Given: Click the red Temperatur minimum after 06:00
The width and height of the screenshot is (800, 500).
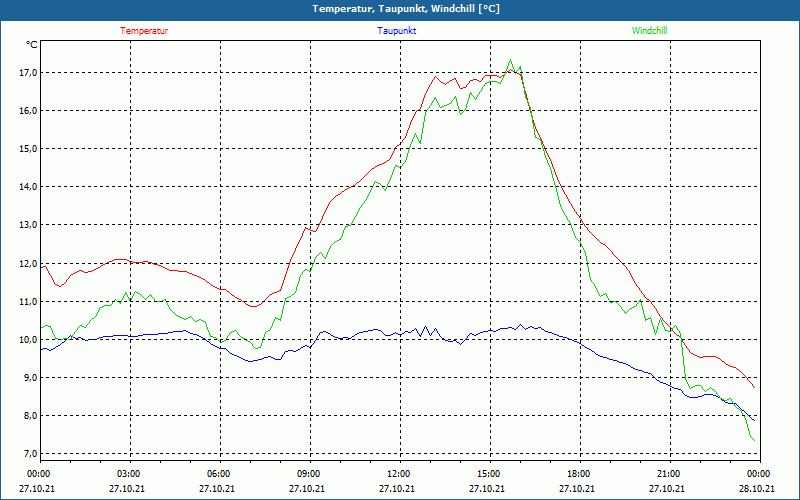Looking at the screenshot, I should [255, 306].
